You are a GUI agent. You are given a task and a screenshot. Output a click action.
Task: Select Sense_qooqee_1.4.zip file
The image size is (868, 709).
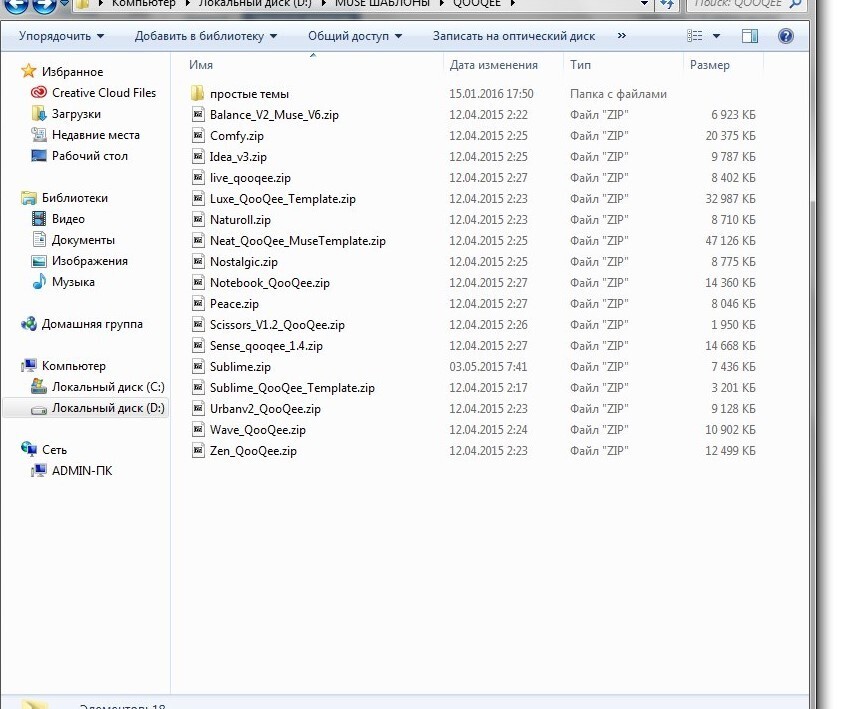click(x=266, y=346)
